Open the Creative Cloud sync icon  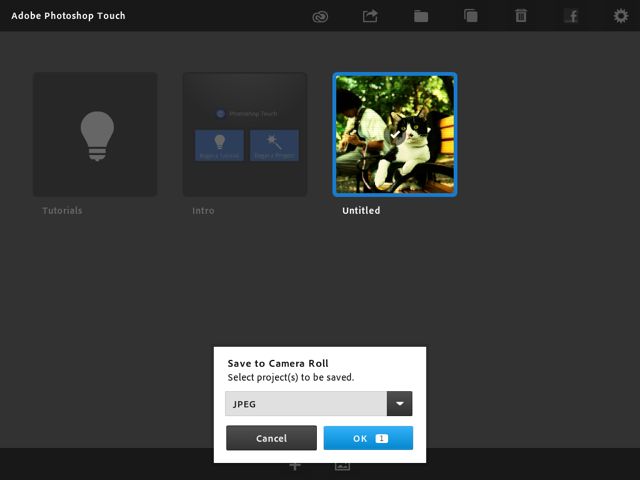click(320, 17)
